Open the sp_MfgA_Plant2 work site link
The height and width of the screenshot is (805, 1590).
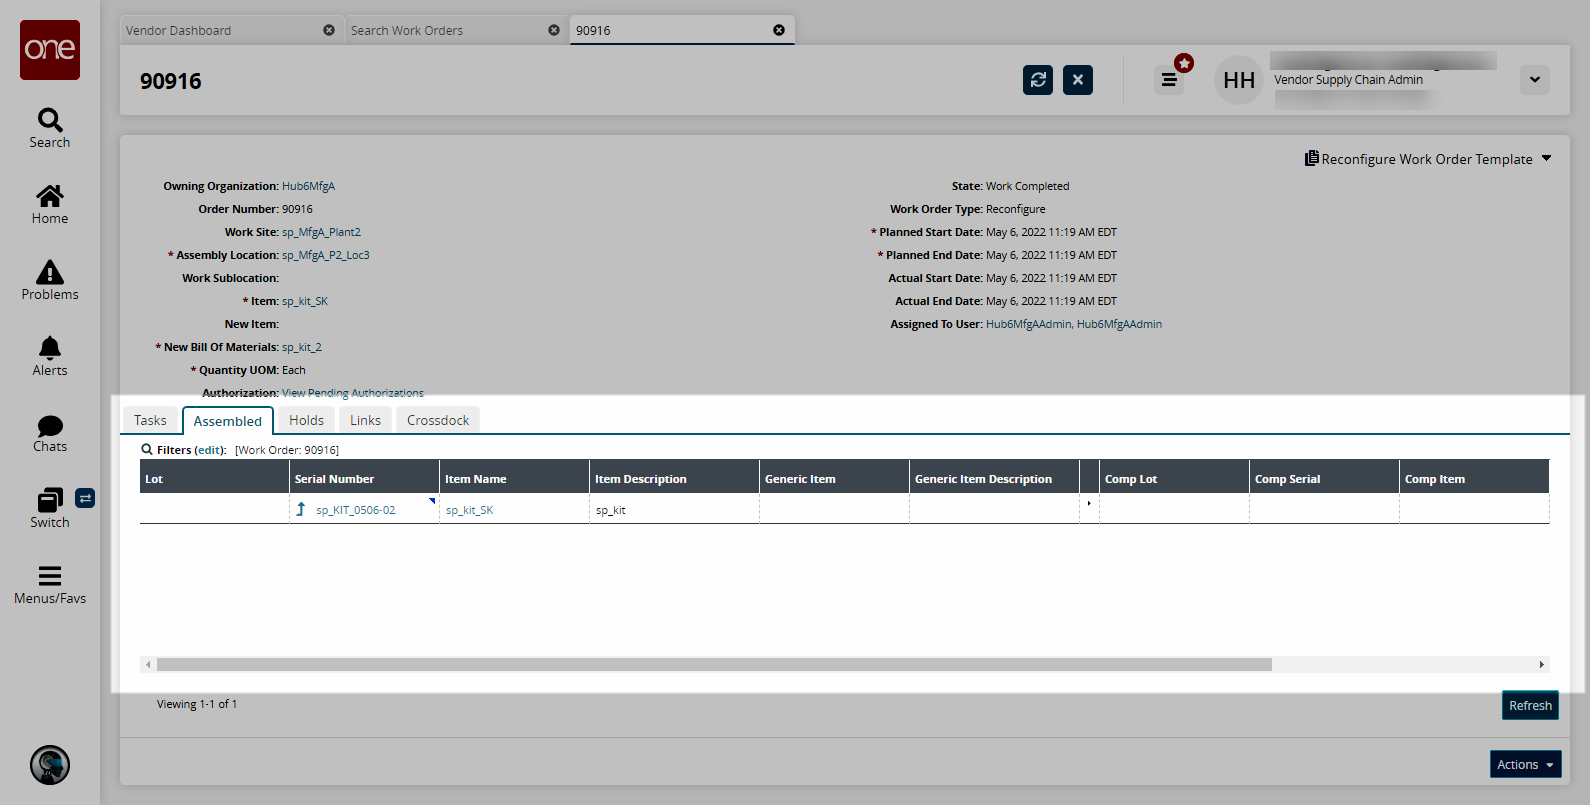(321, 232)
